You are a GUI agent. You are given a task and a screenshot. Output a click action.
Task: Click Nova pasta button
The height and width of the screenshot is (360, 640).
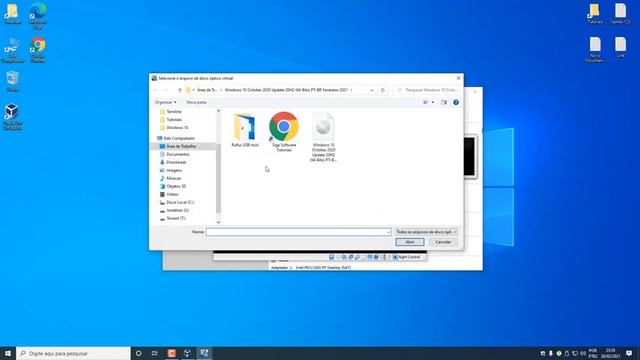[x=196, y=102]
